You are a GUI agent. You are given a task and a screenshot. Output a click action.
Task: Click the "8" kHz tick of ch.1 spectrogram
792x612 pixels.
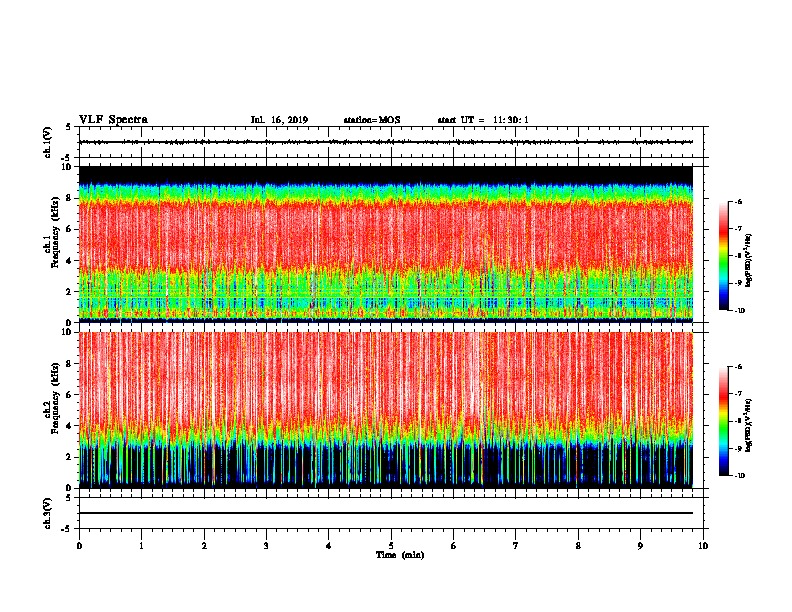70,198
